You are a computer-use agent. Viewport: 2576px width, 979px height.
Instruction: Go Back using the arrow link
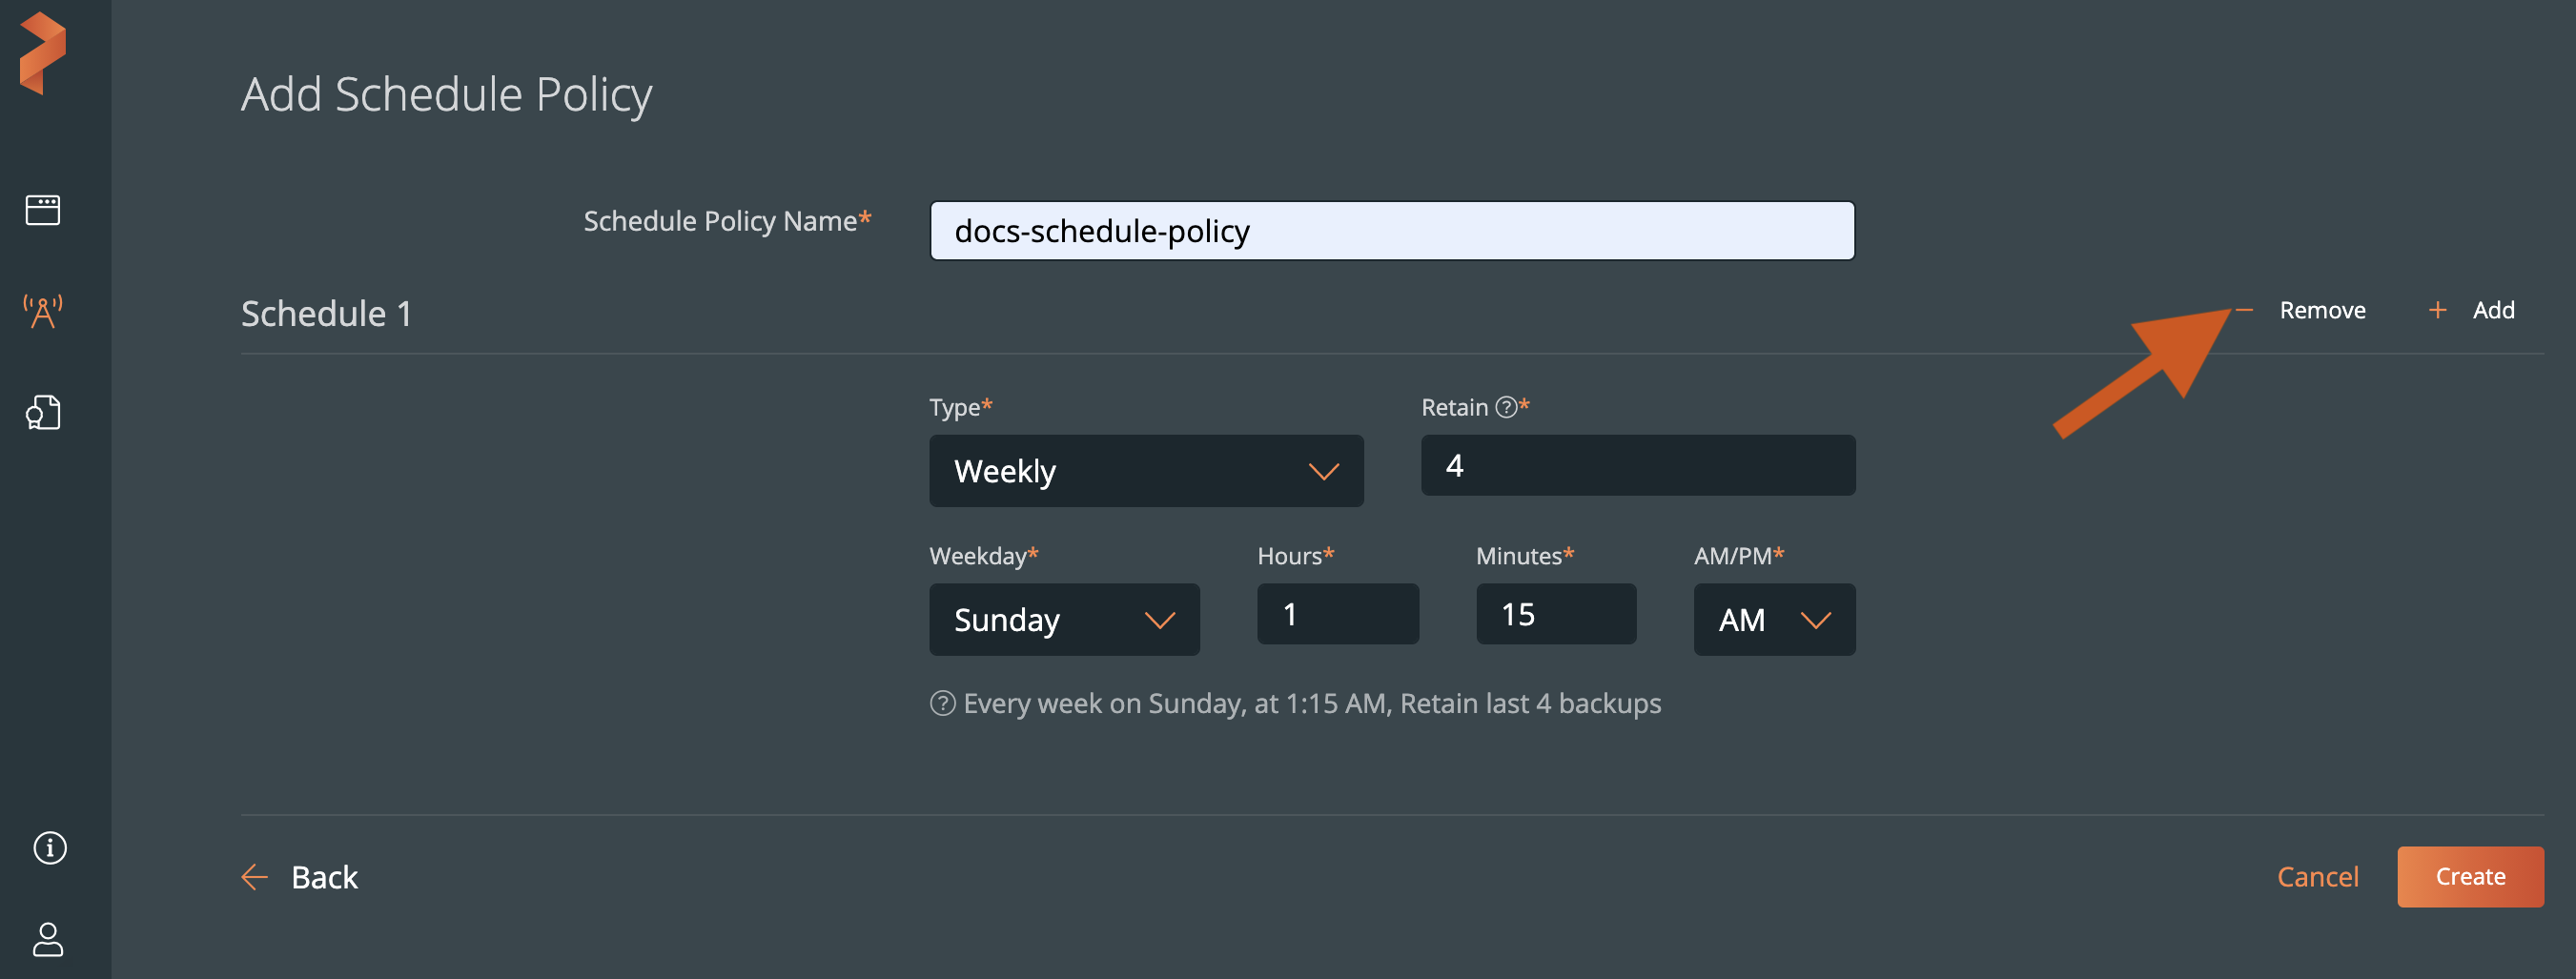tap(300, 876)
